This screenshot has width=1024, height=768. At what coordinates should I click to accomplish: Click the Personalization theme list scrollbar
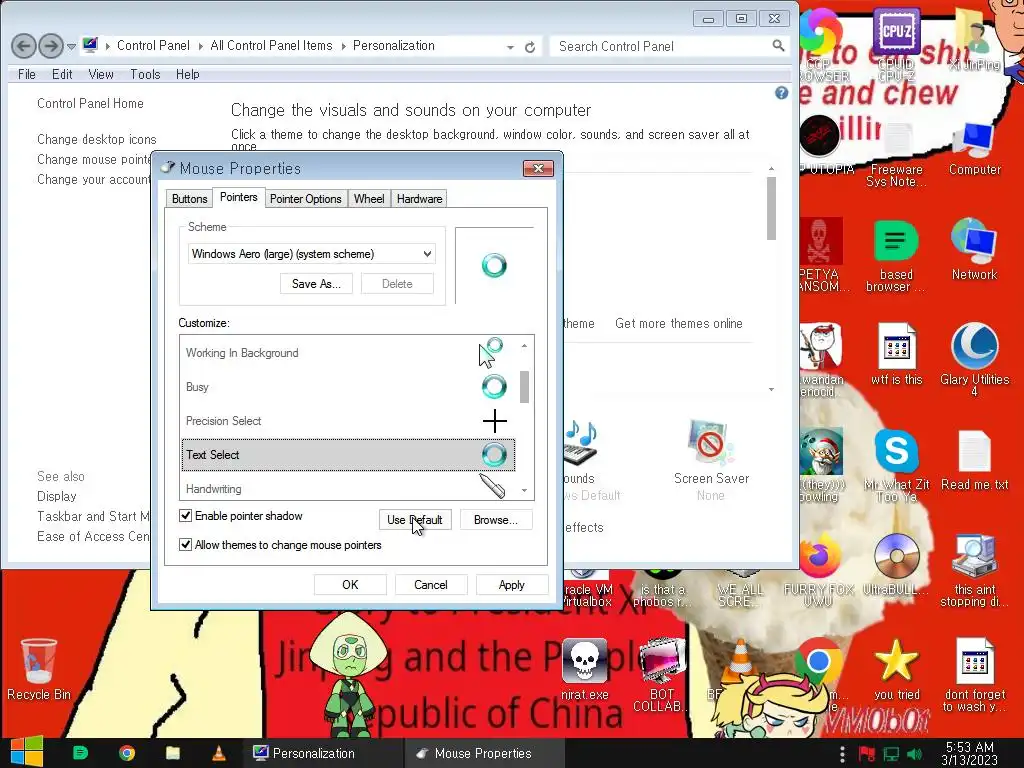pyautogui.click(x=771, y=209)
